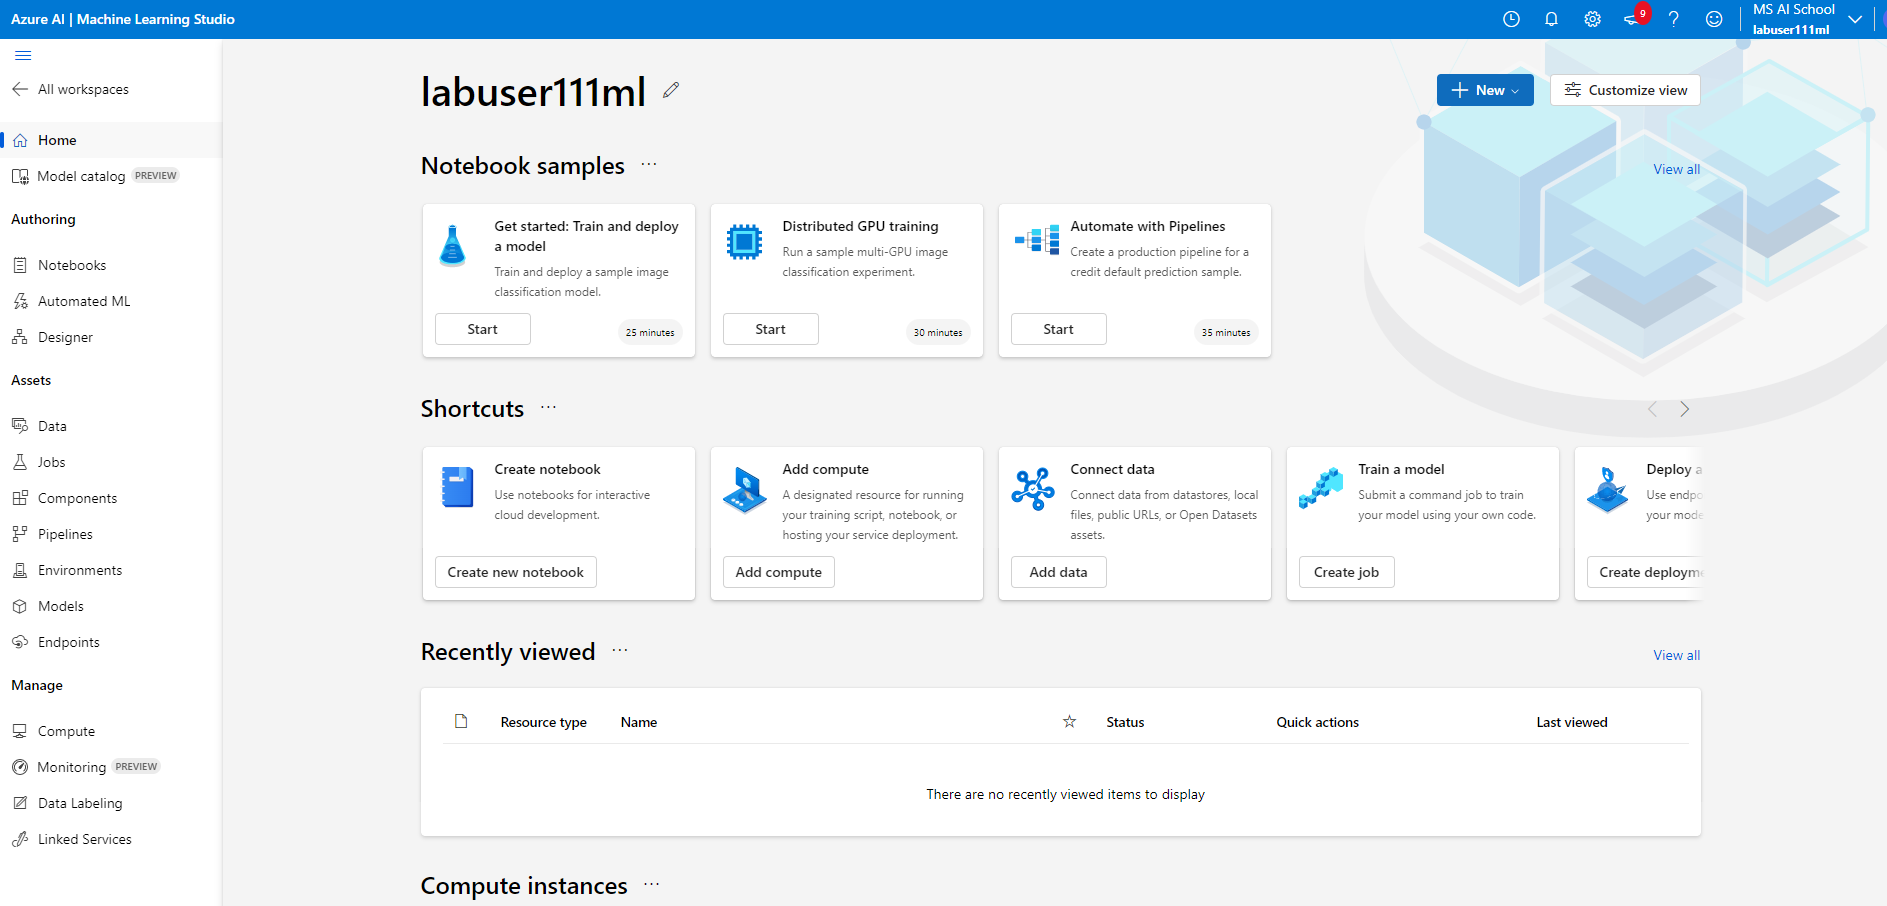
Task: Open Shortcuts more options
Action: click(548, 408)
